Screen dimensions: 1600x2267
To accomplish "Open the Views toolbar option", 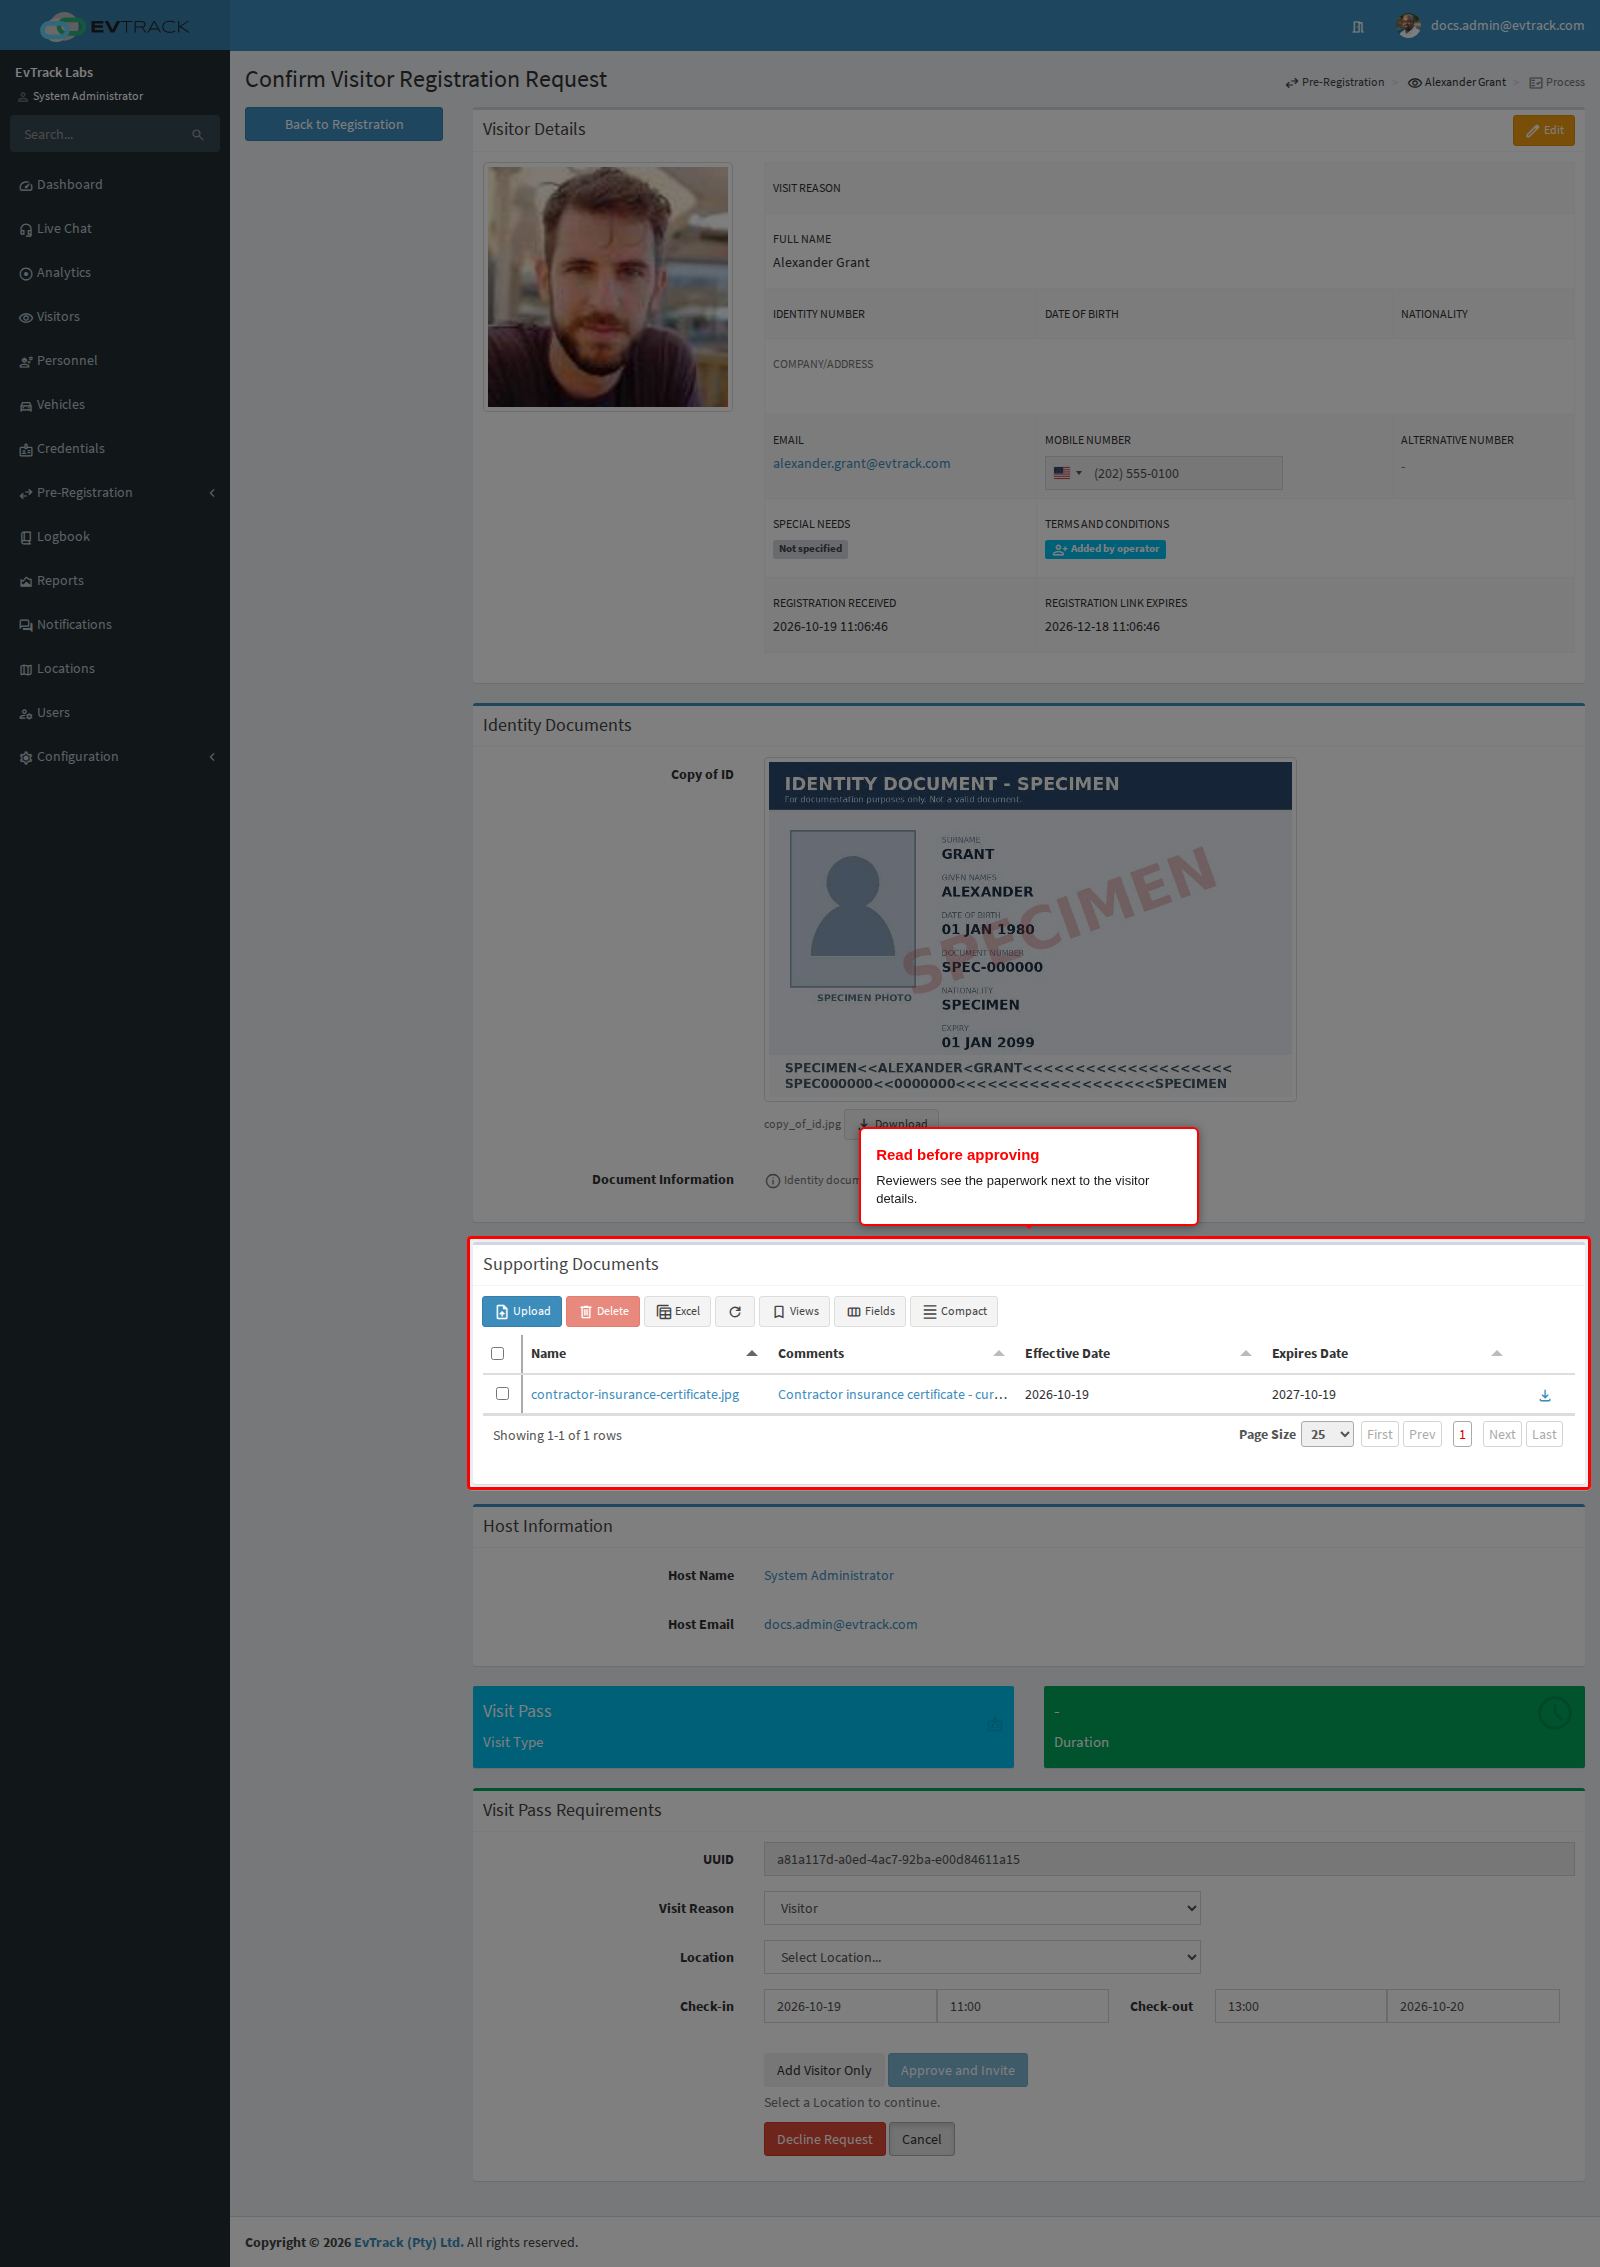I will 795,1312.
